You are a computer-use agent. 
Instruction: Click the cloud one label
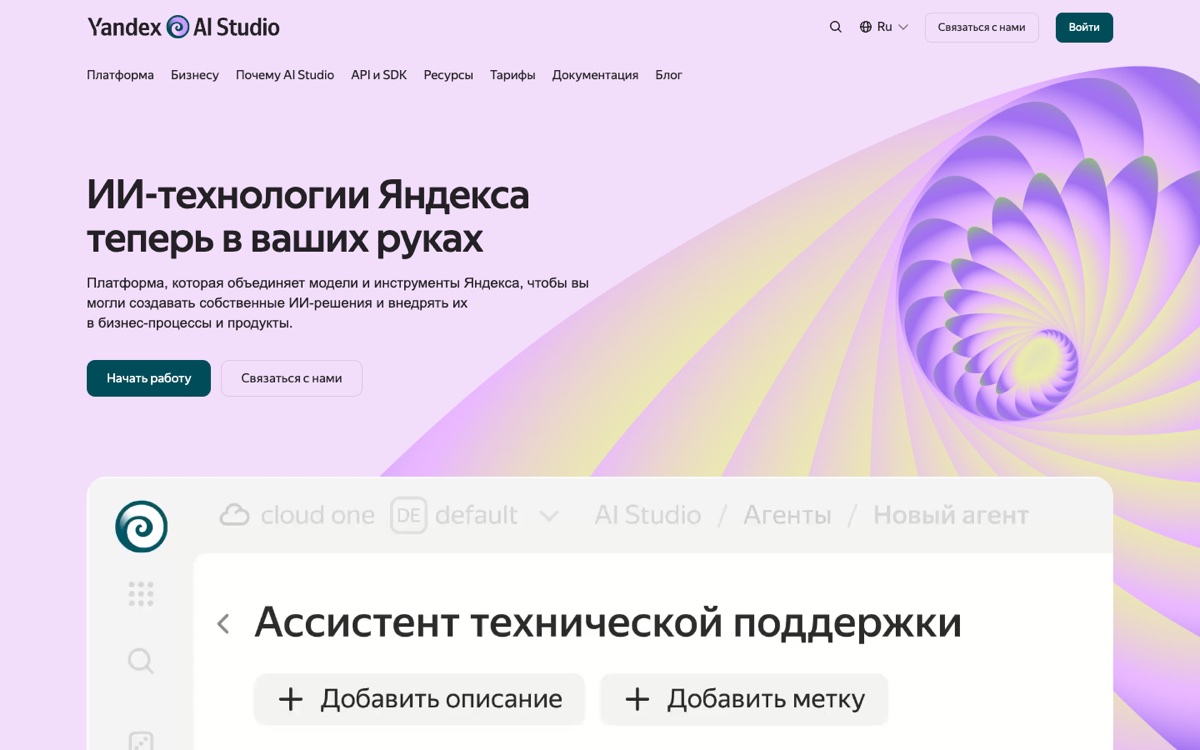(317, 515)
